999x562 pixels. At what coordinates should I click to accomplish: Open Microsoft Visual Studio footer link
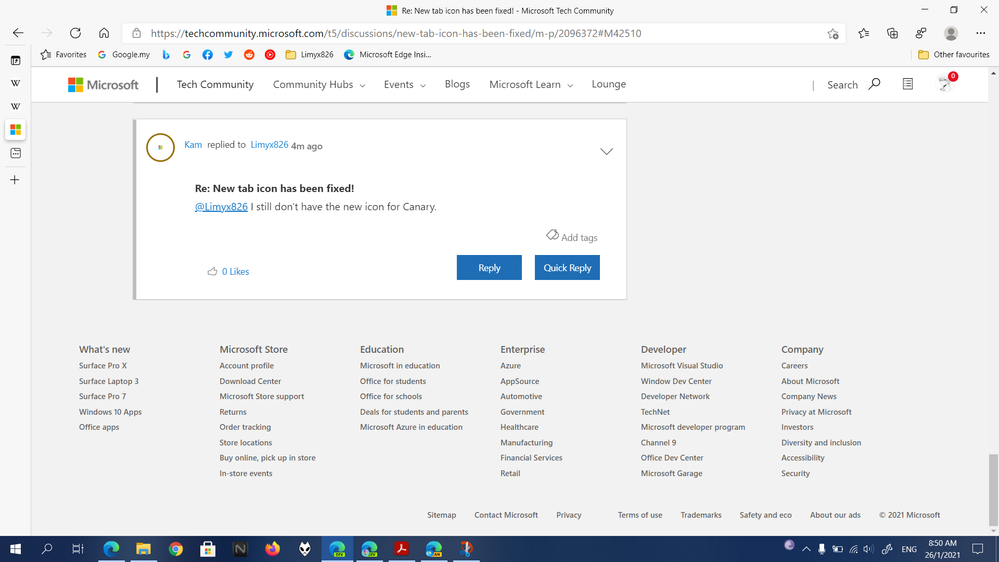click(682, 366)
